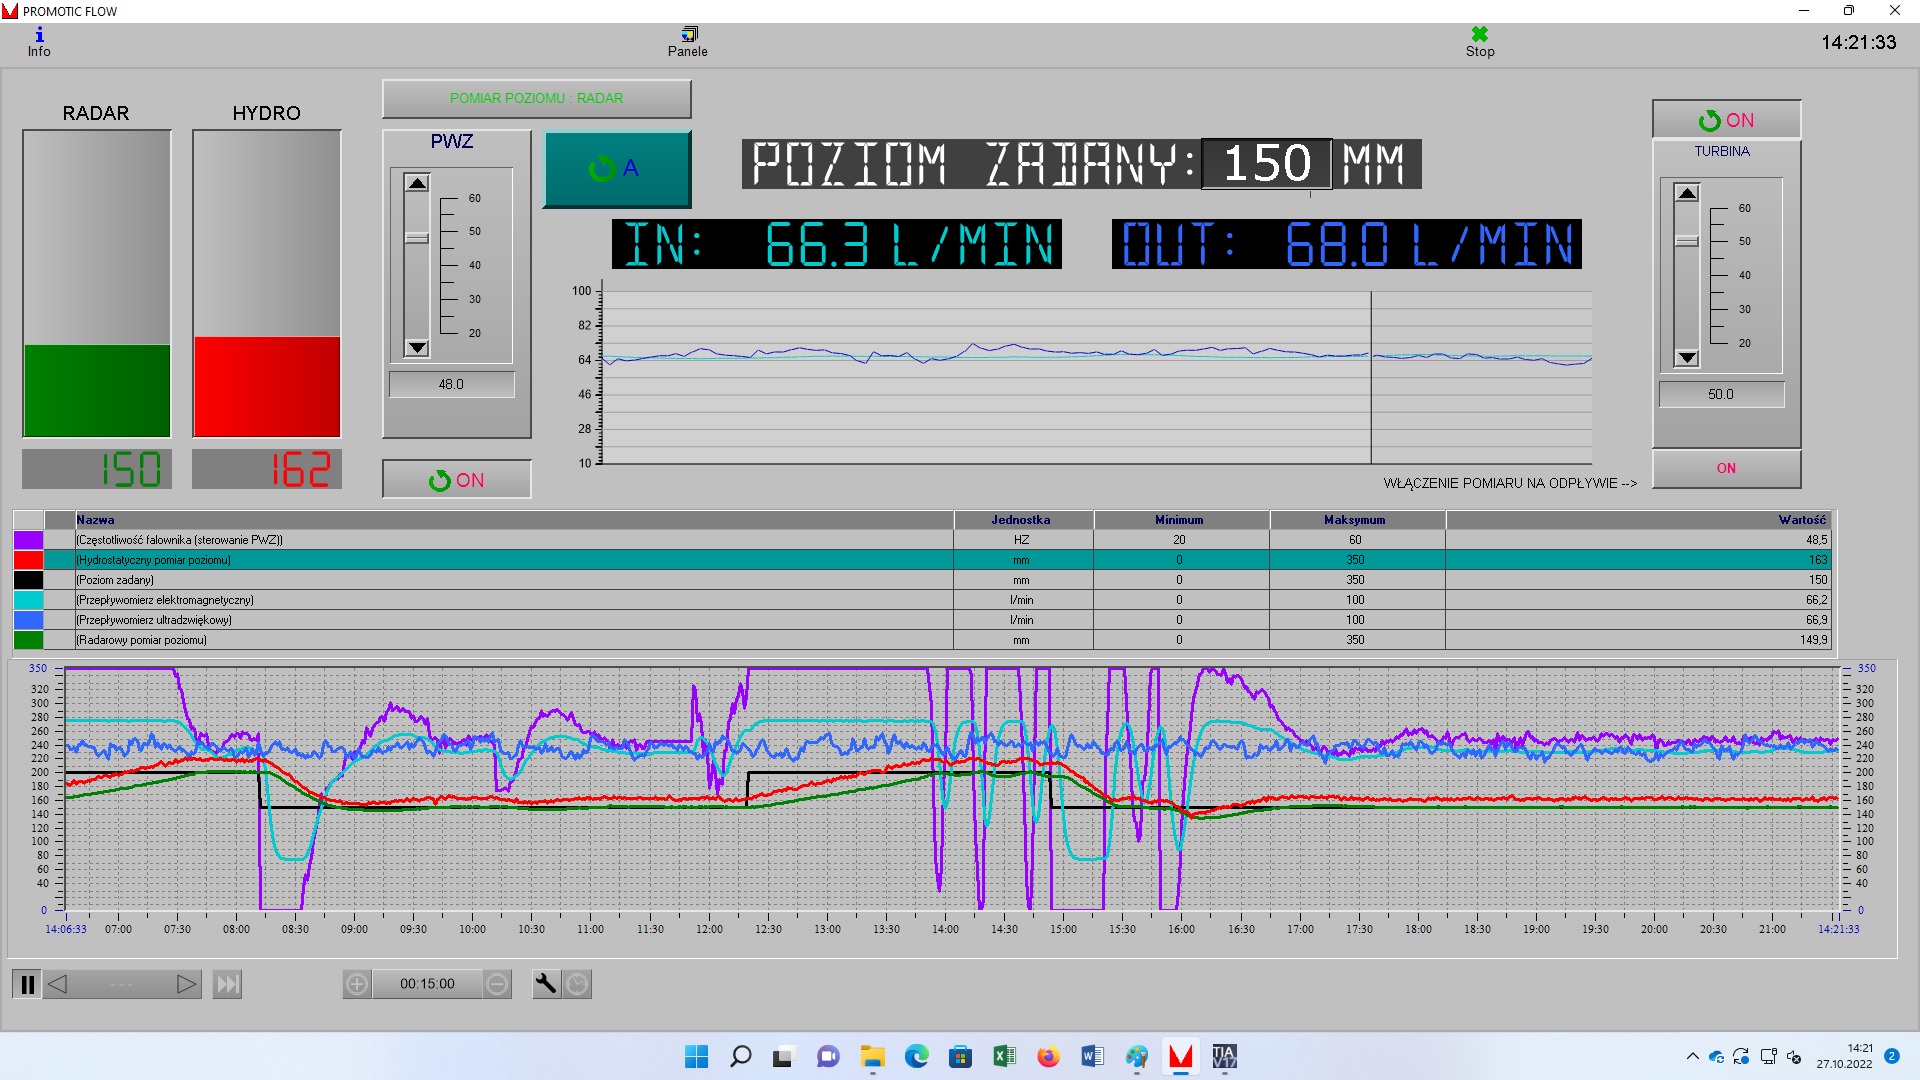Screen dimensions: 1920x1080
Task: Click the Info icon in toolbar
Action: tap(39, 42)
